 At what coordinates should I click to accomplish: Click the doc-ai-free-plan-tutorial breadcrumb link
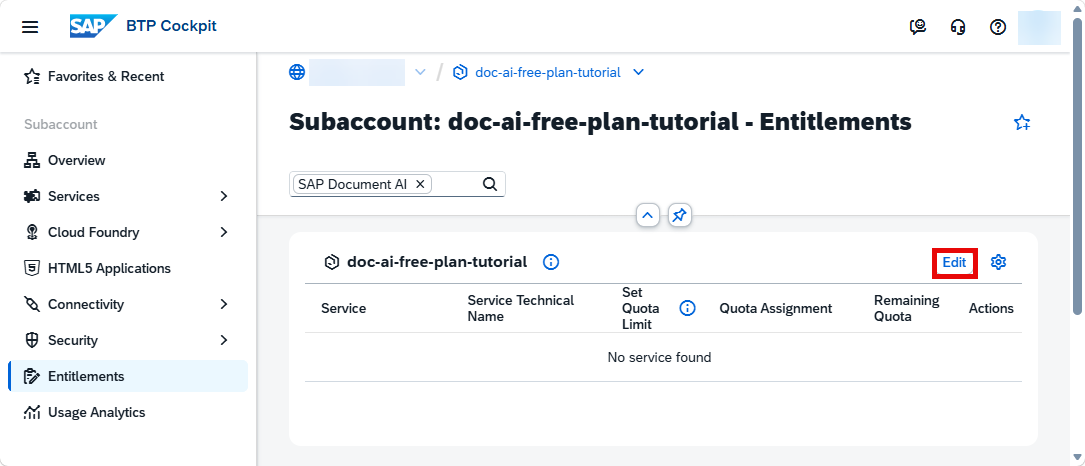(547, 72)
